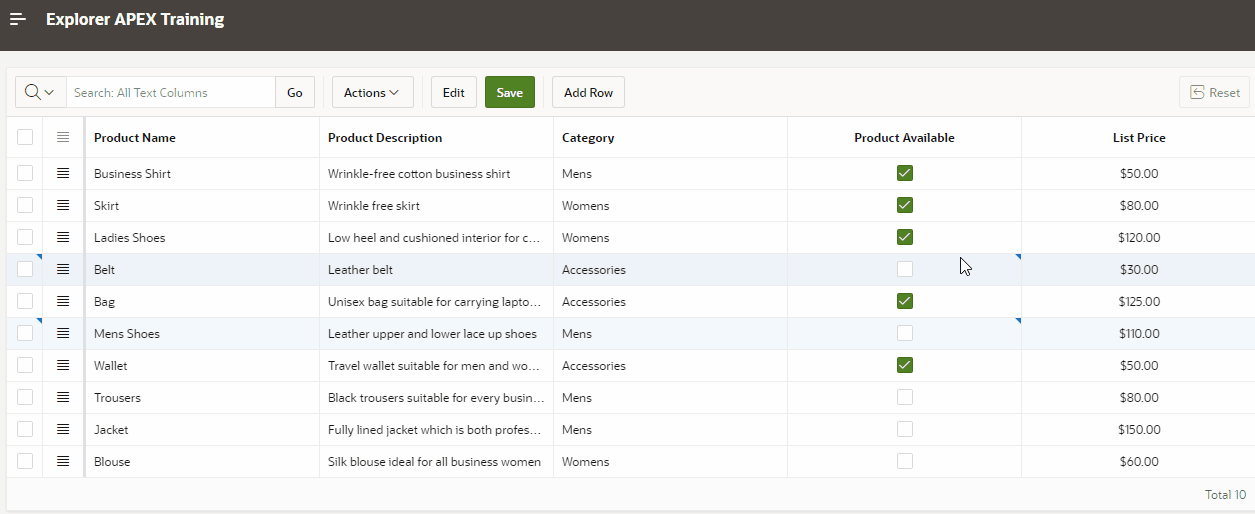Open row actions menu for Bag
The height and width of the screenshot is (514, 1255).
point(63,301)
